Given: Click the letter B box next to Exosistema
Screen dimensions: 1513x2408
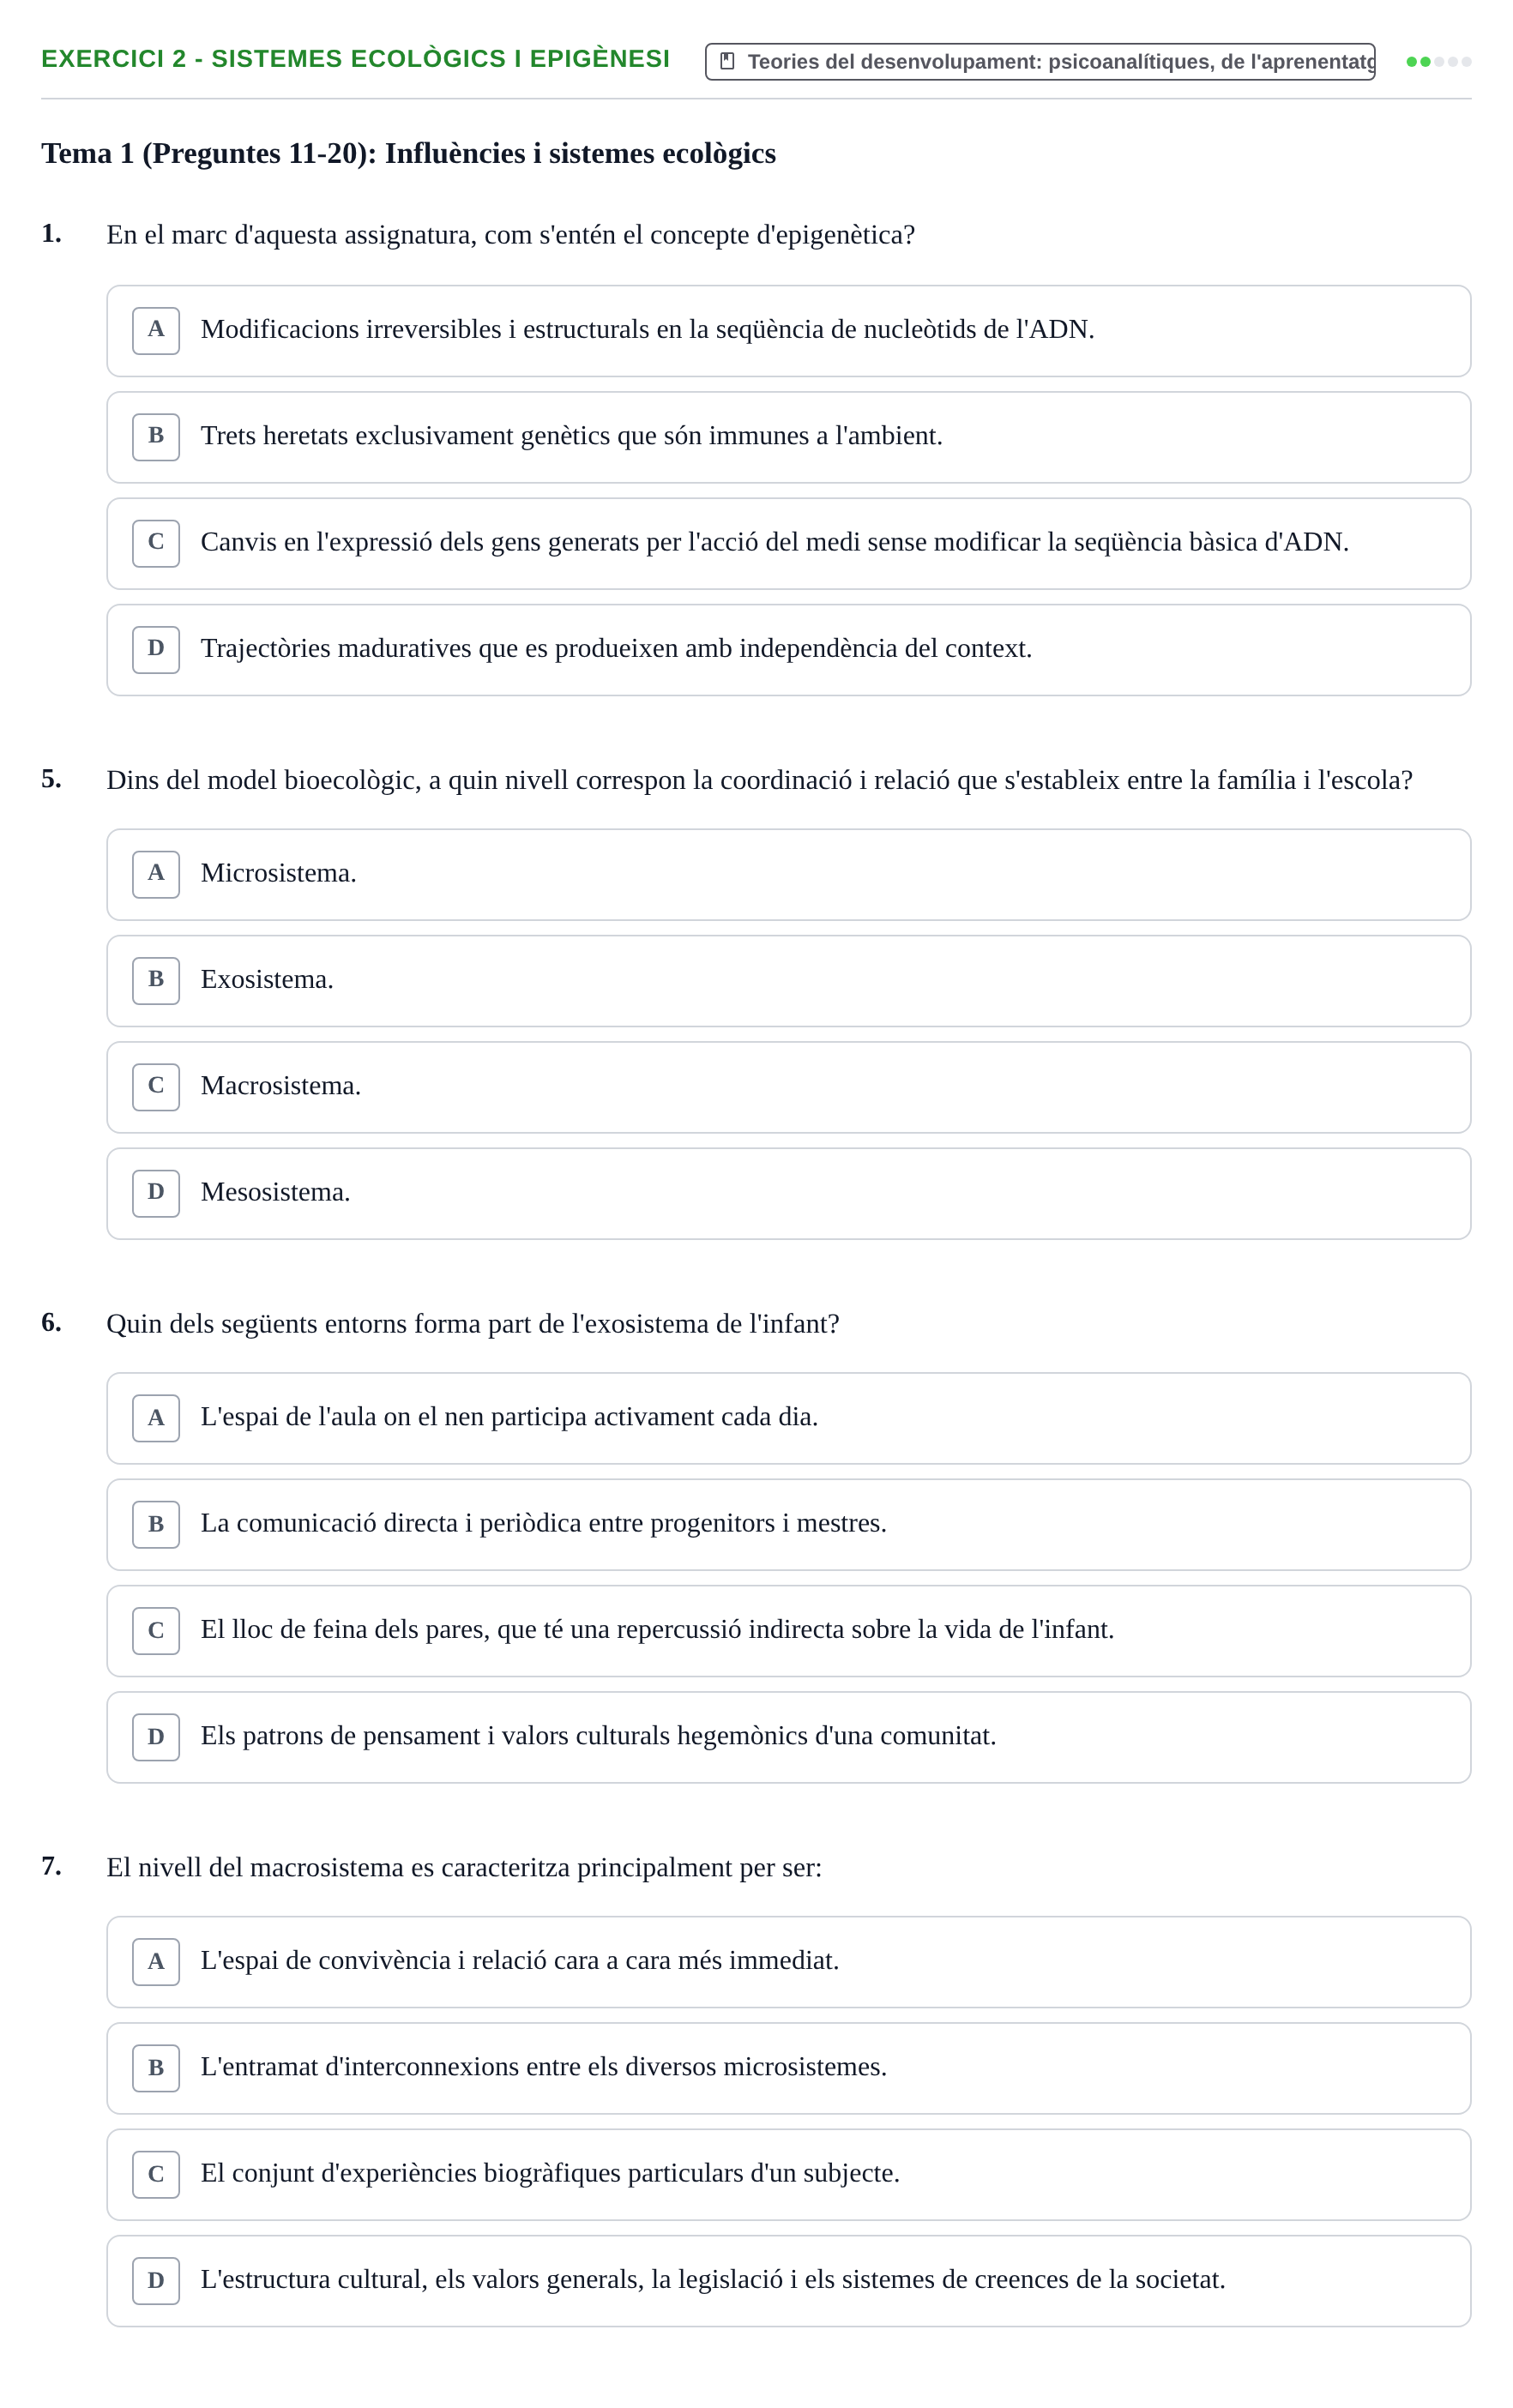Looking at the screenshot, I should (156, 981).
